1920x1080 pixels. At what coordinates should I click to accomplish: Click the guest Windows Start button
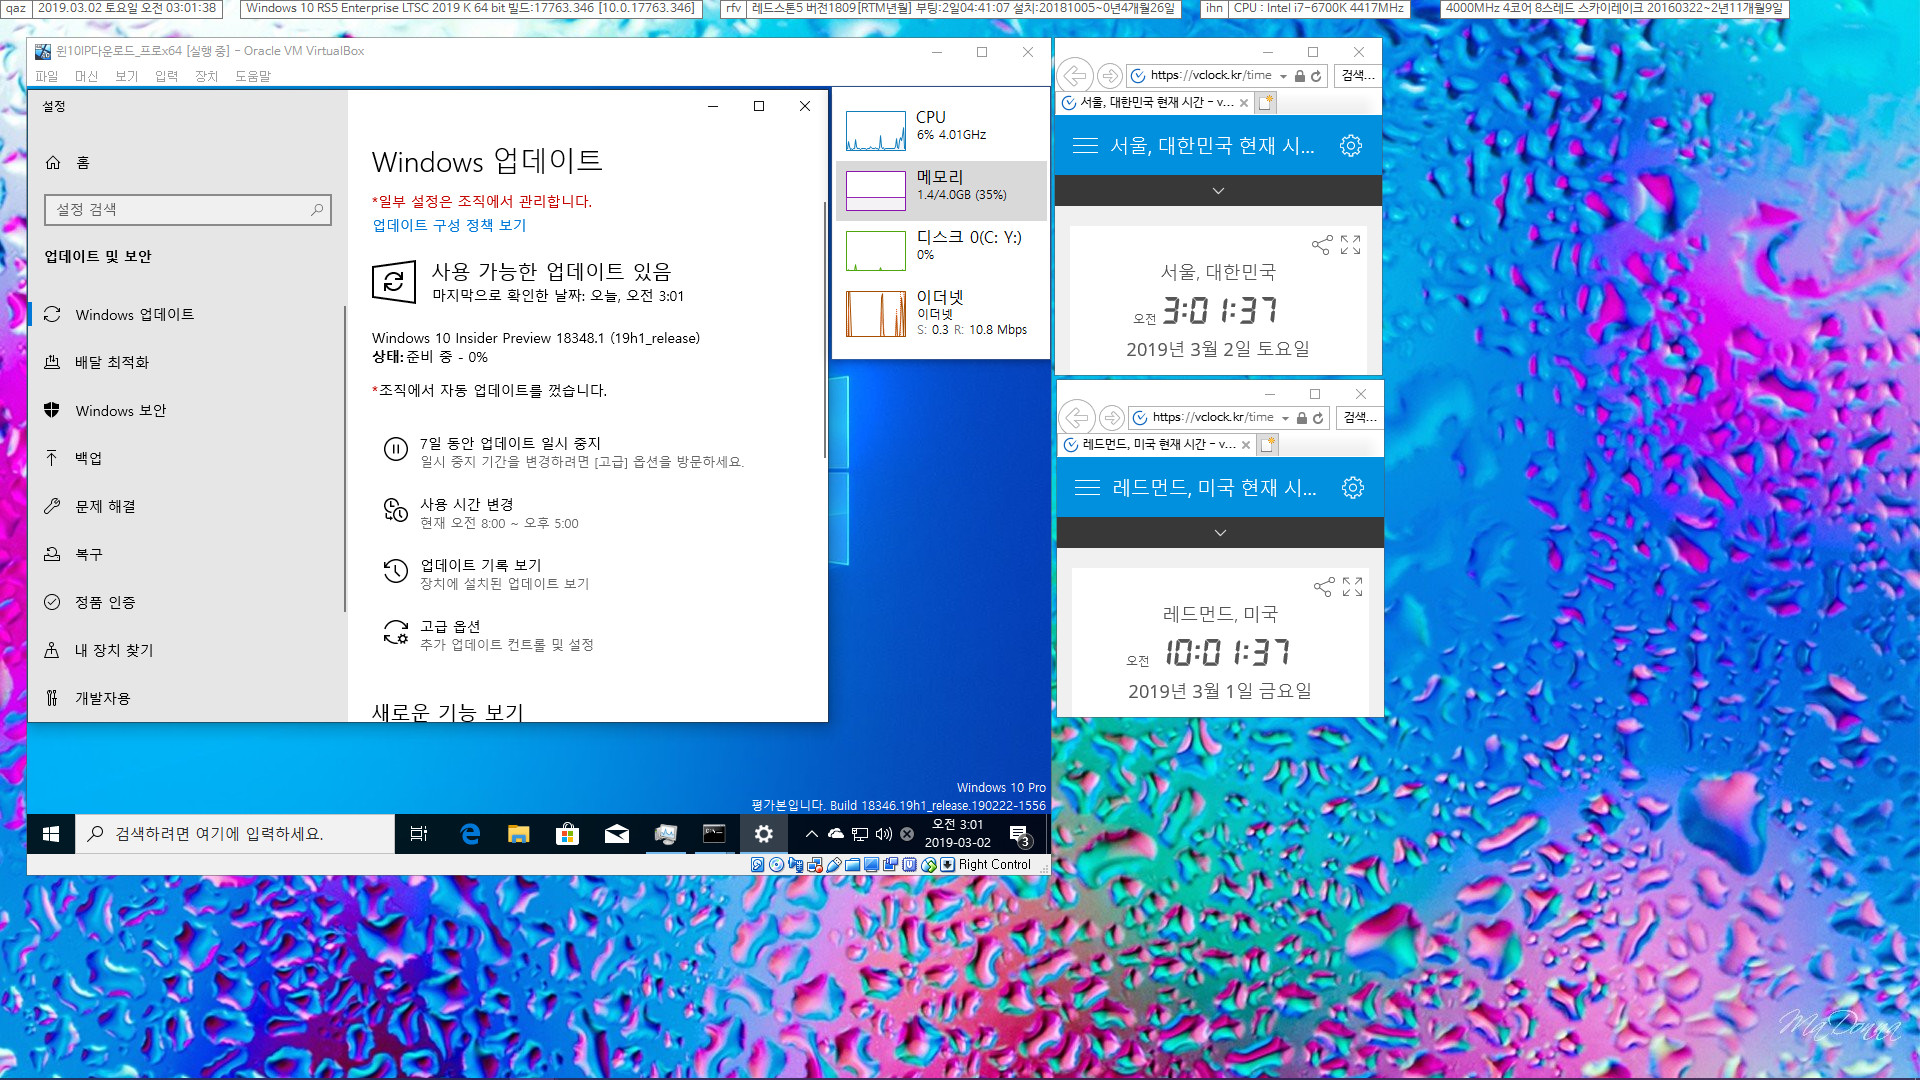[x=51, y=834]
